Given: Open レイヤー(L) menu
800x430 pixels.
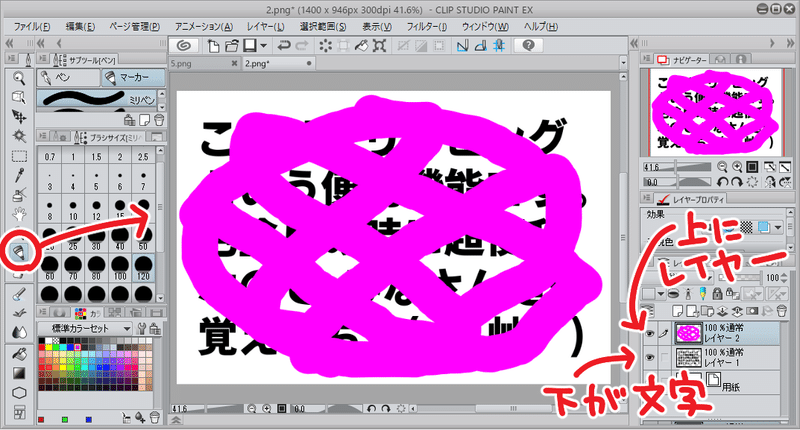Looking at the screenshot, I should point(265,27).
